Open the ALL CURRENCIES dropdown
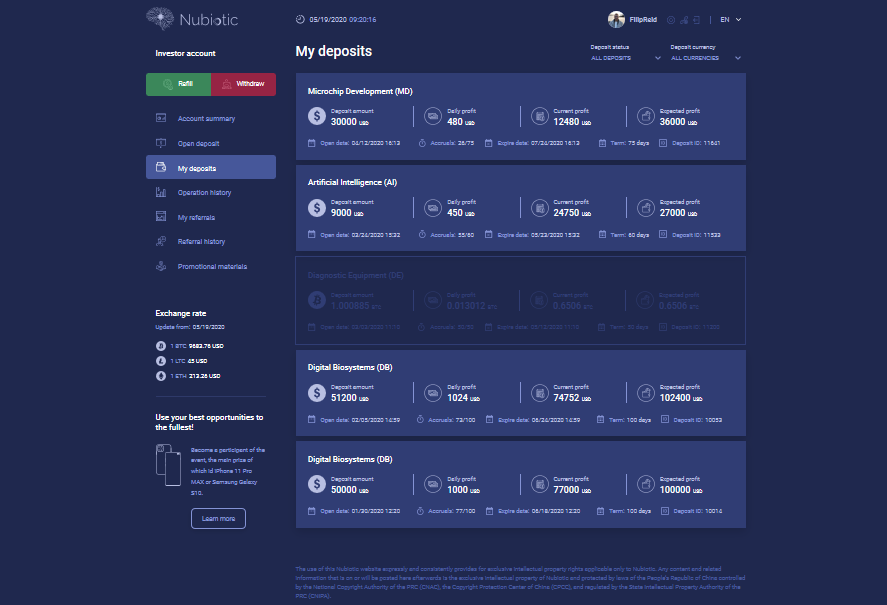This screenshot has height=605, width=887. [x=706, y=58]
